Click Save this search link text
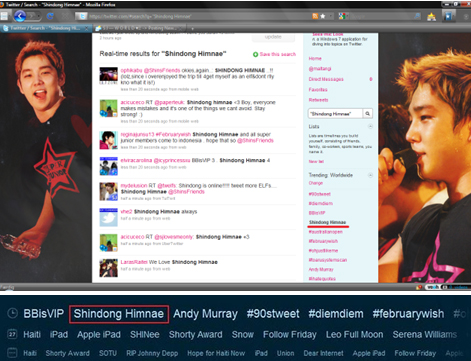The height and width of the screenshot is (361, 471). click(278, 54)
